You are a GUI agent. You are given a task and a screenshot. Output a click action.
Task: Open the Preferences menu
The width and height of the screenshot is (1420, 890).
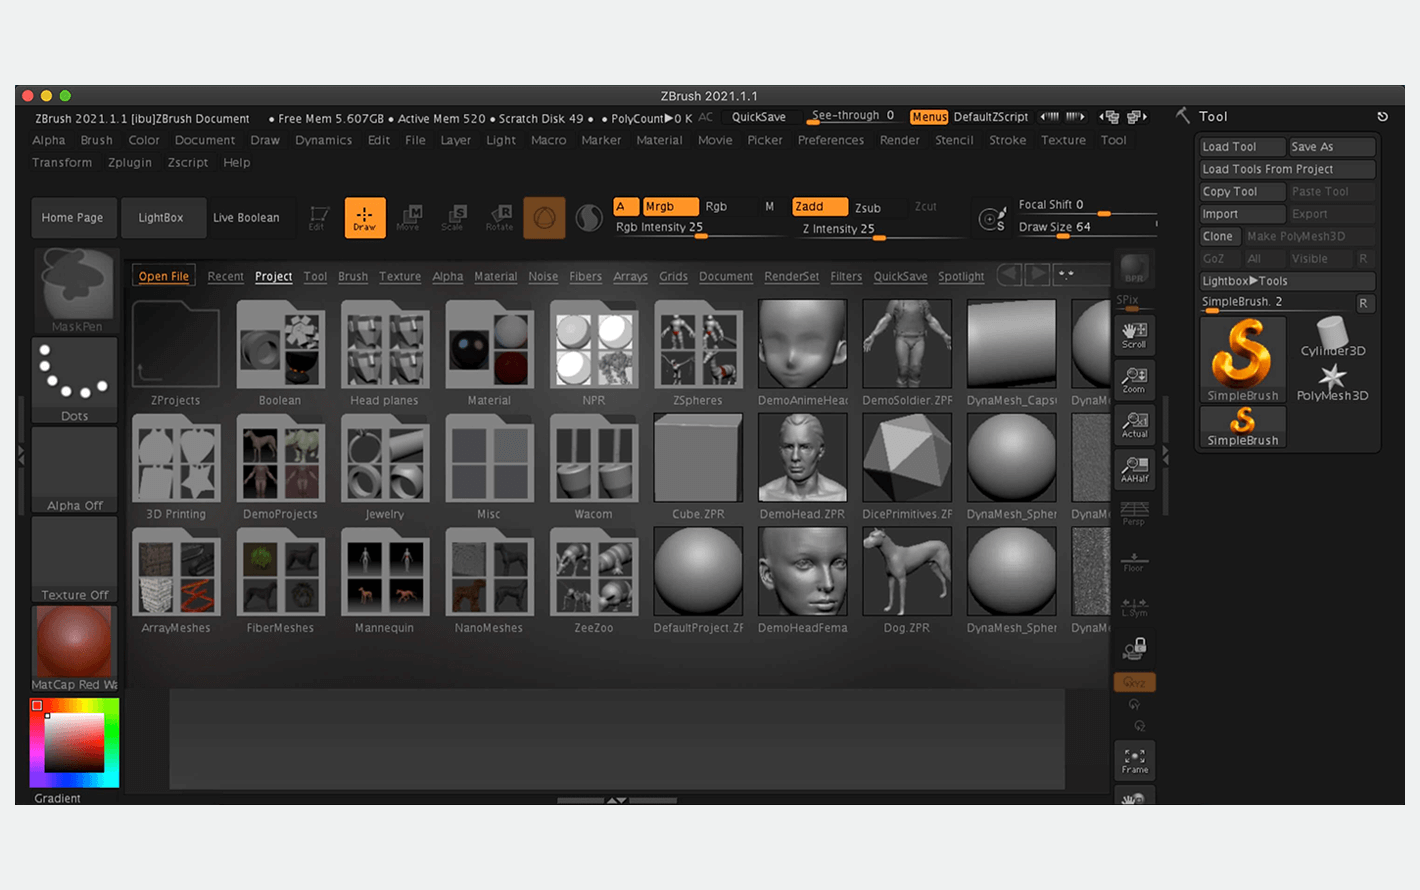(x=830, y=140)
